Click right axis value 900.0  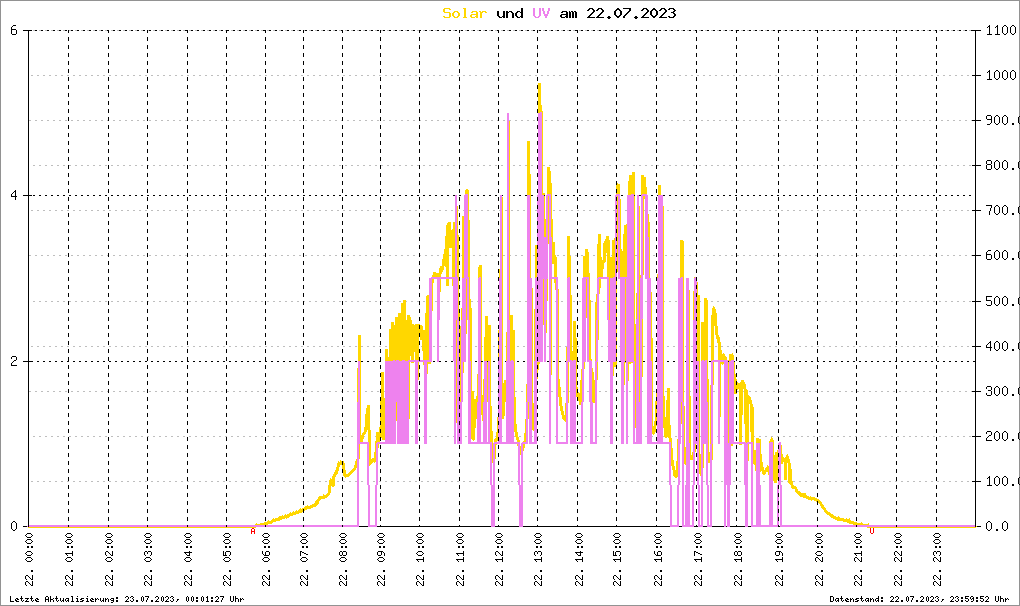click(1002, 120)
